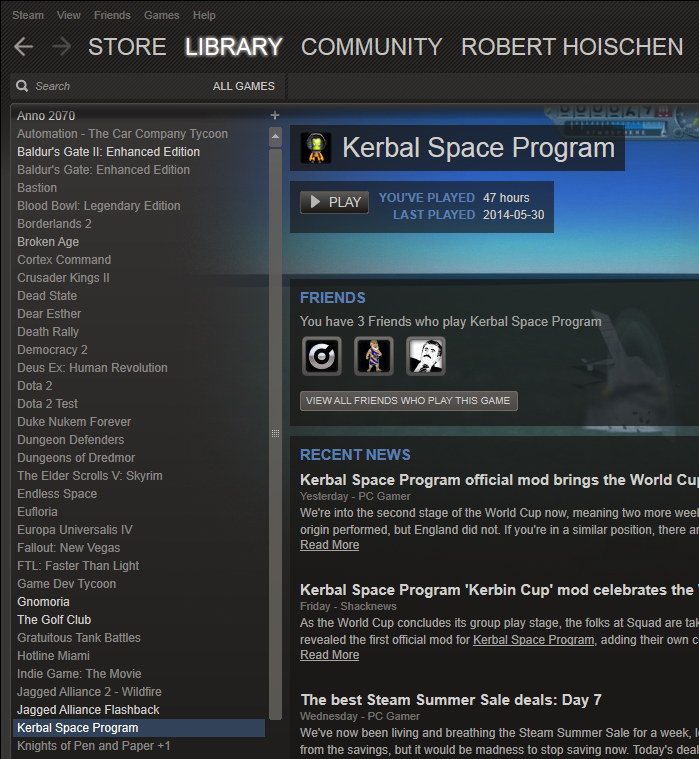Open the Kerbal Space Program link in the Shacknews article
The height and width of the screenshot is (759, 699).
tap(533, 640)
